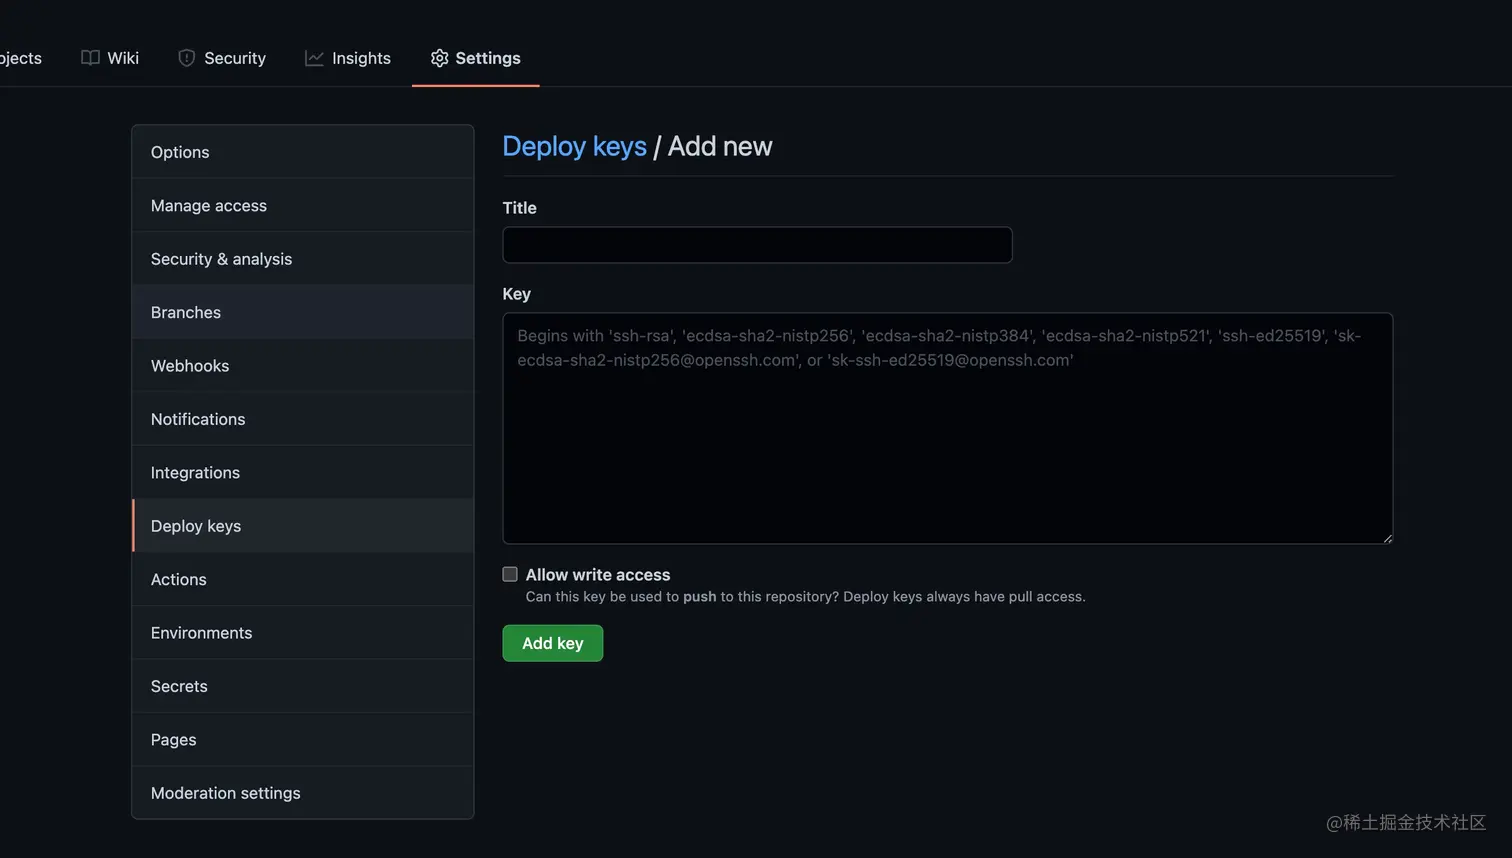The width and height of the screenshot is (1512, 858).
Task: Select the Settings tab
Action: coord(476,58)
